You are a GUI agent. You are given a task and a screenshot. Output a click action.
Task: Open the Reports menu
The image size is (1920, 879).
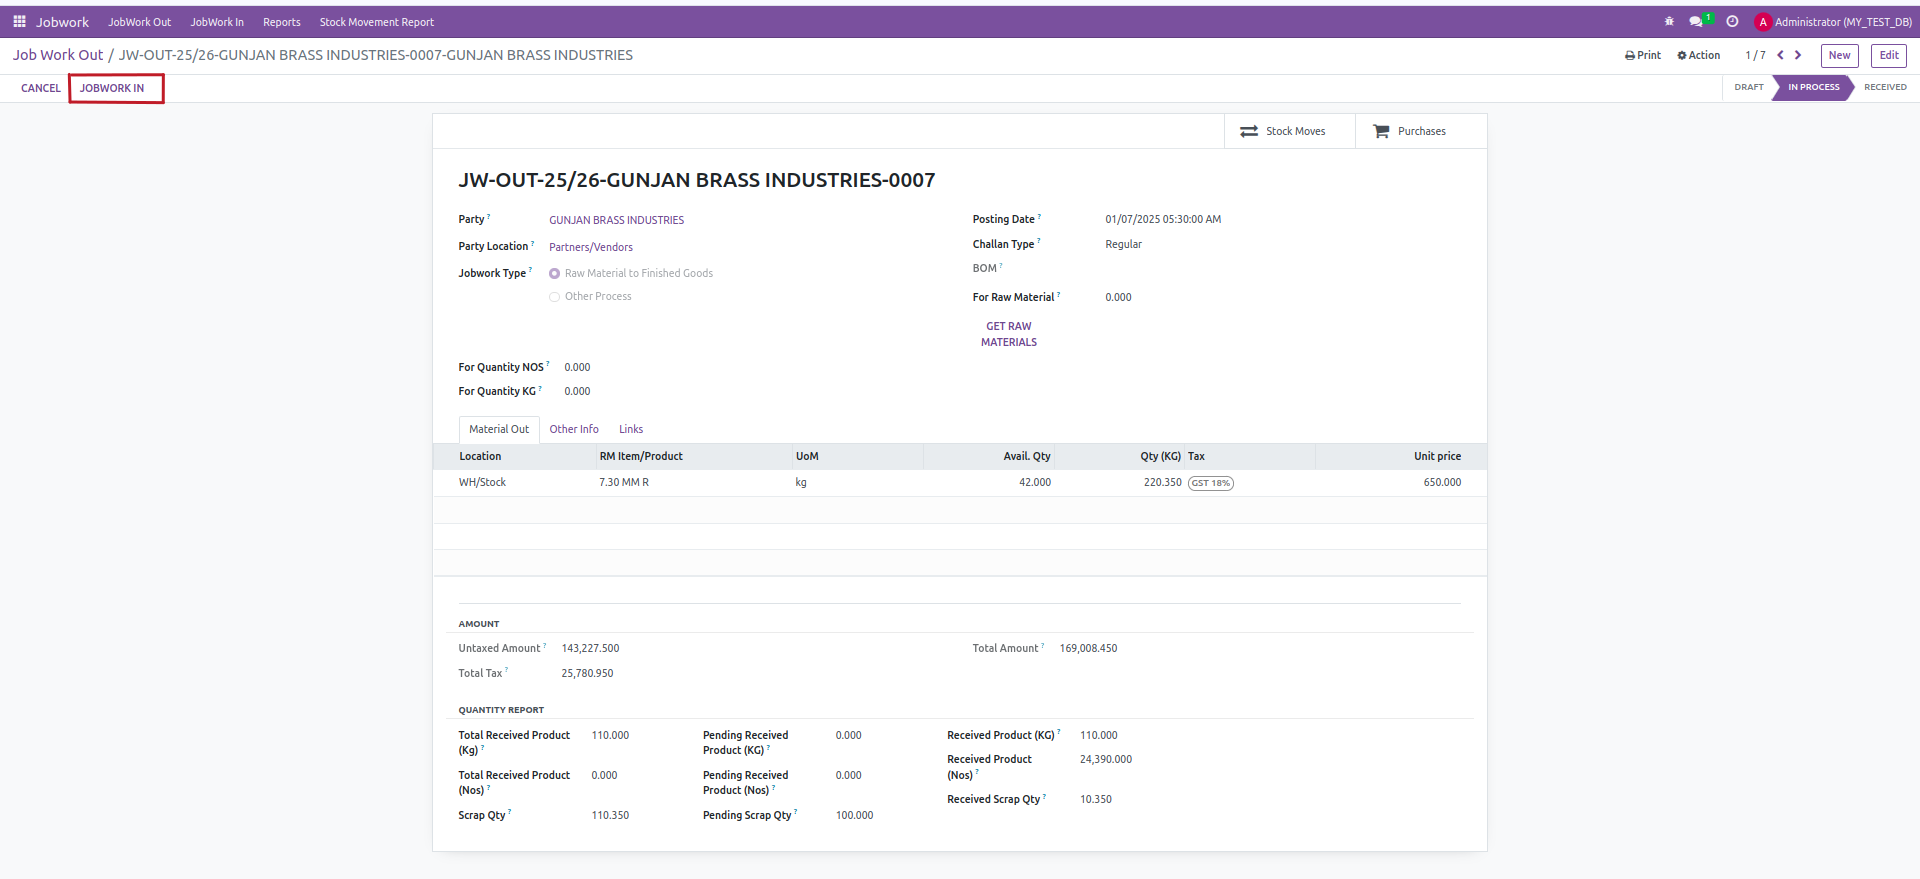coord(281,22)
